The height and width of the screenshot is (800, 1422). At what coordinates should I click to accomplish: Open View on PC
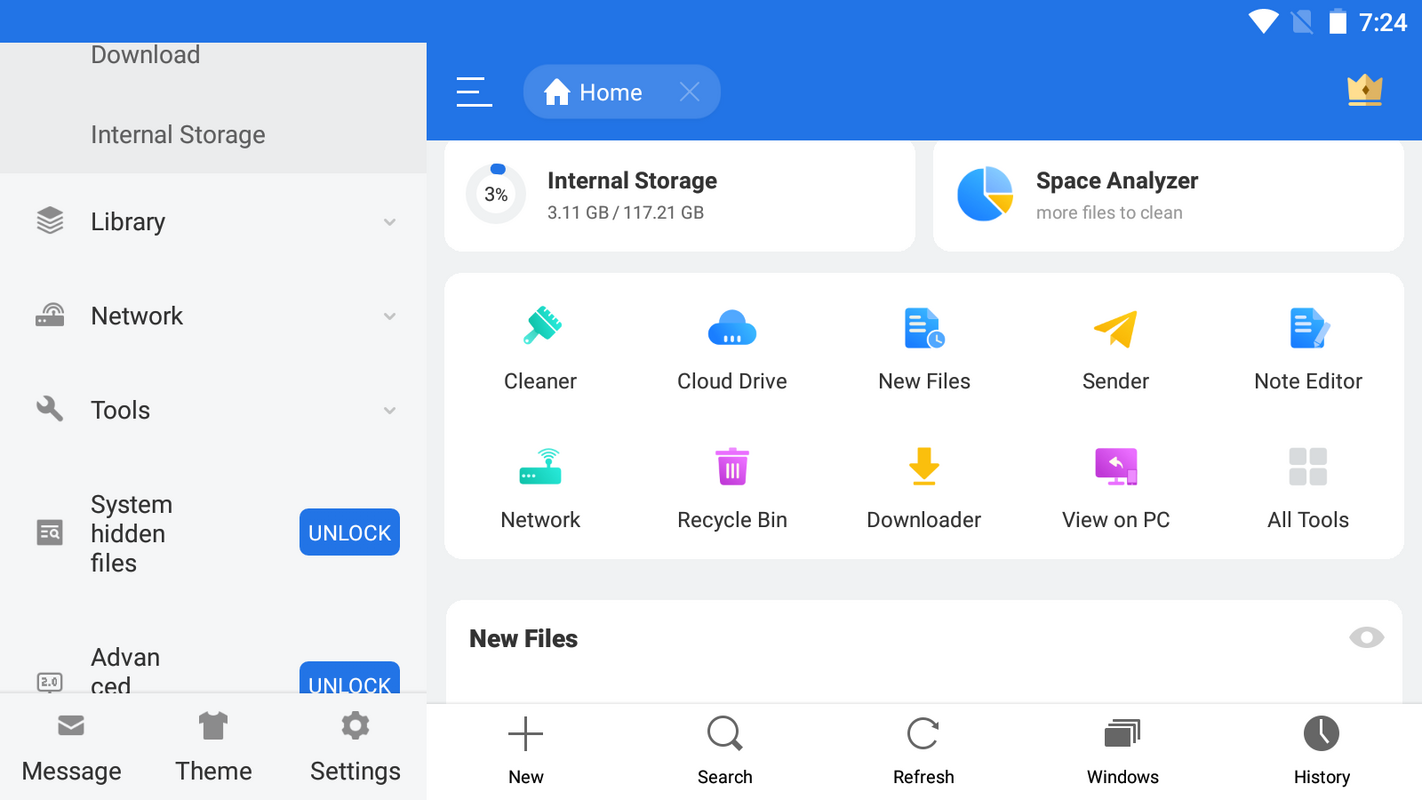pos(1115,488)
